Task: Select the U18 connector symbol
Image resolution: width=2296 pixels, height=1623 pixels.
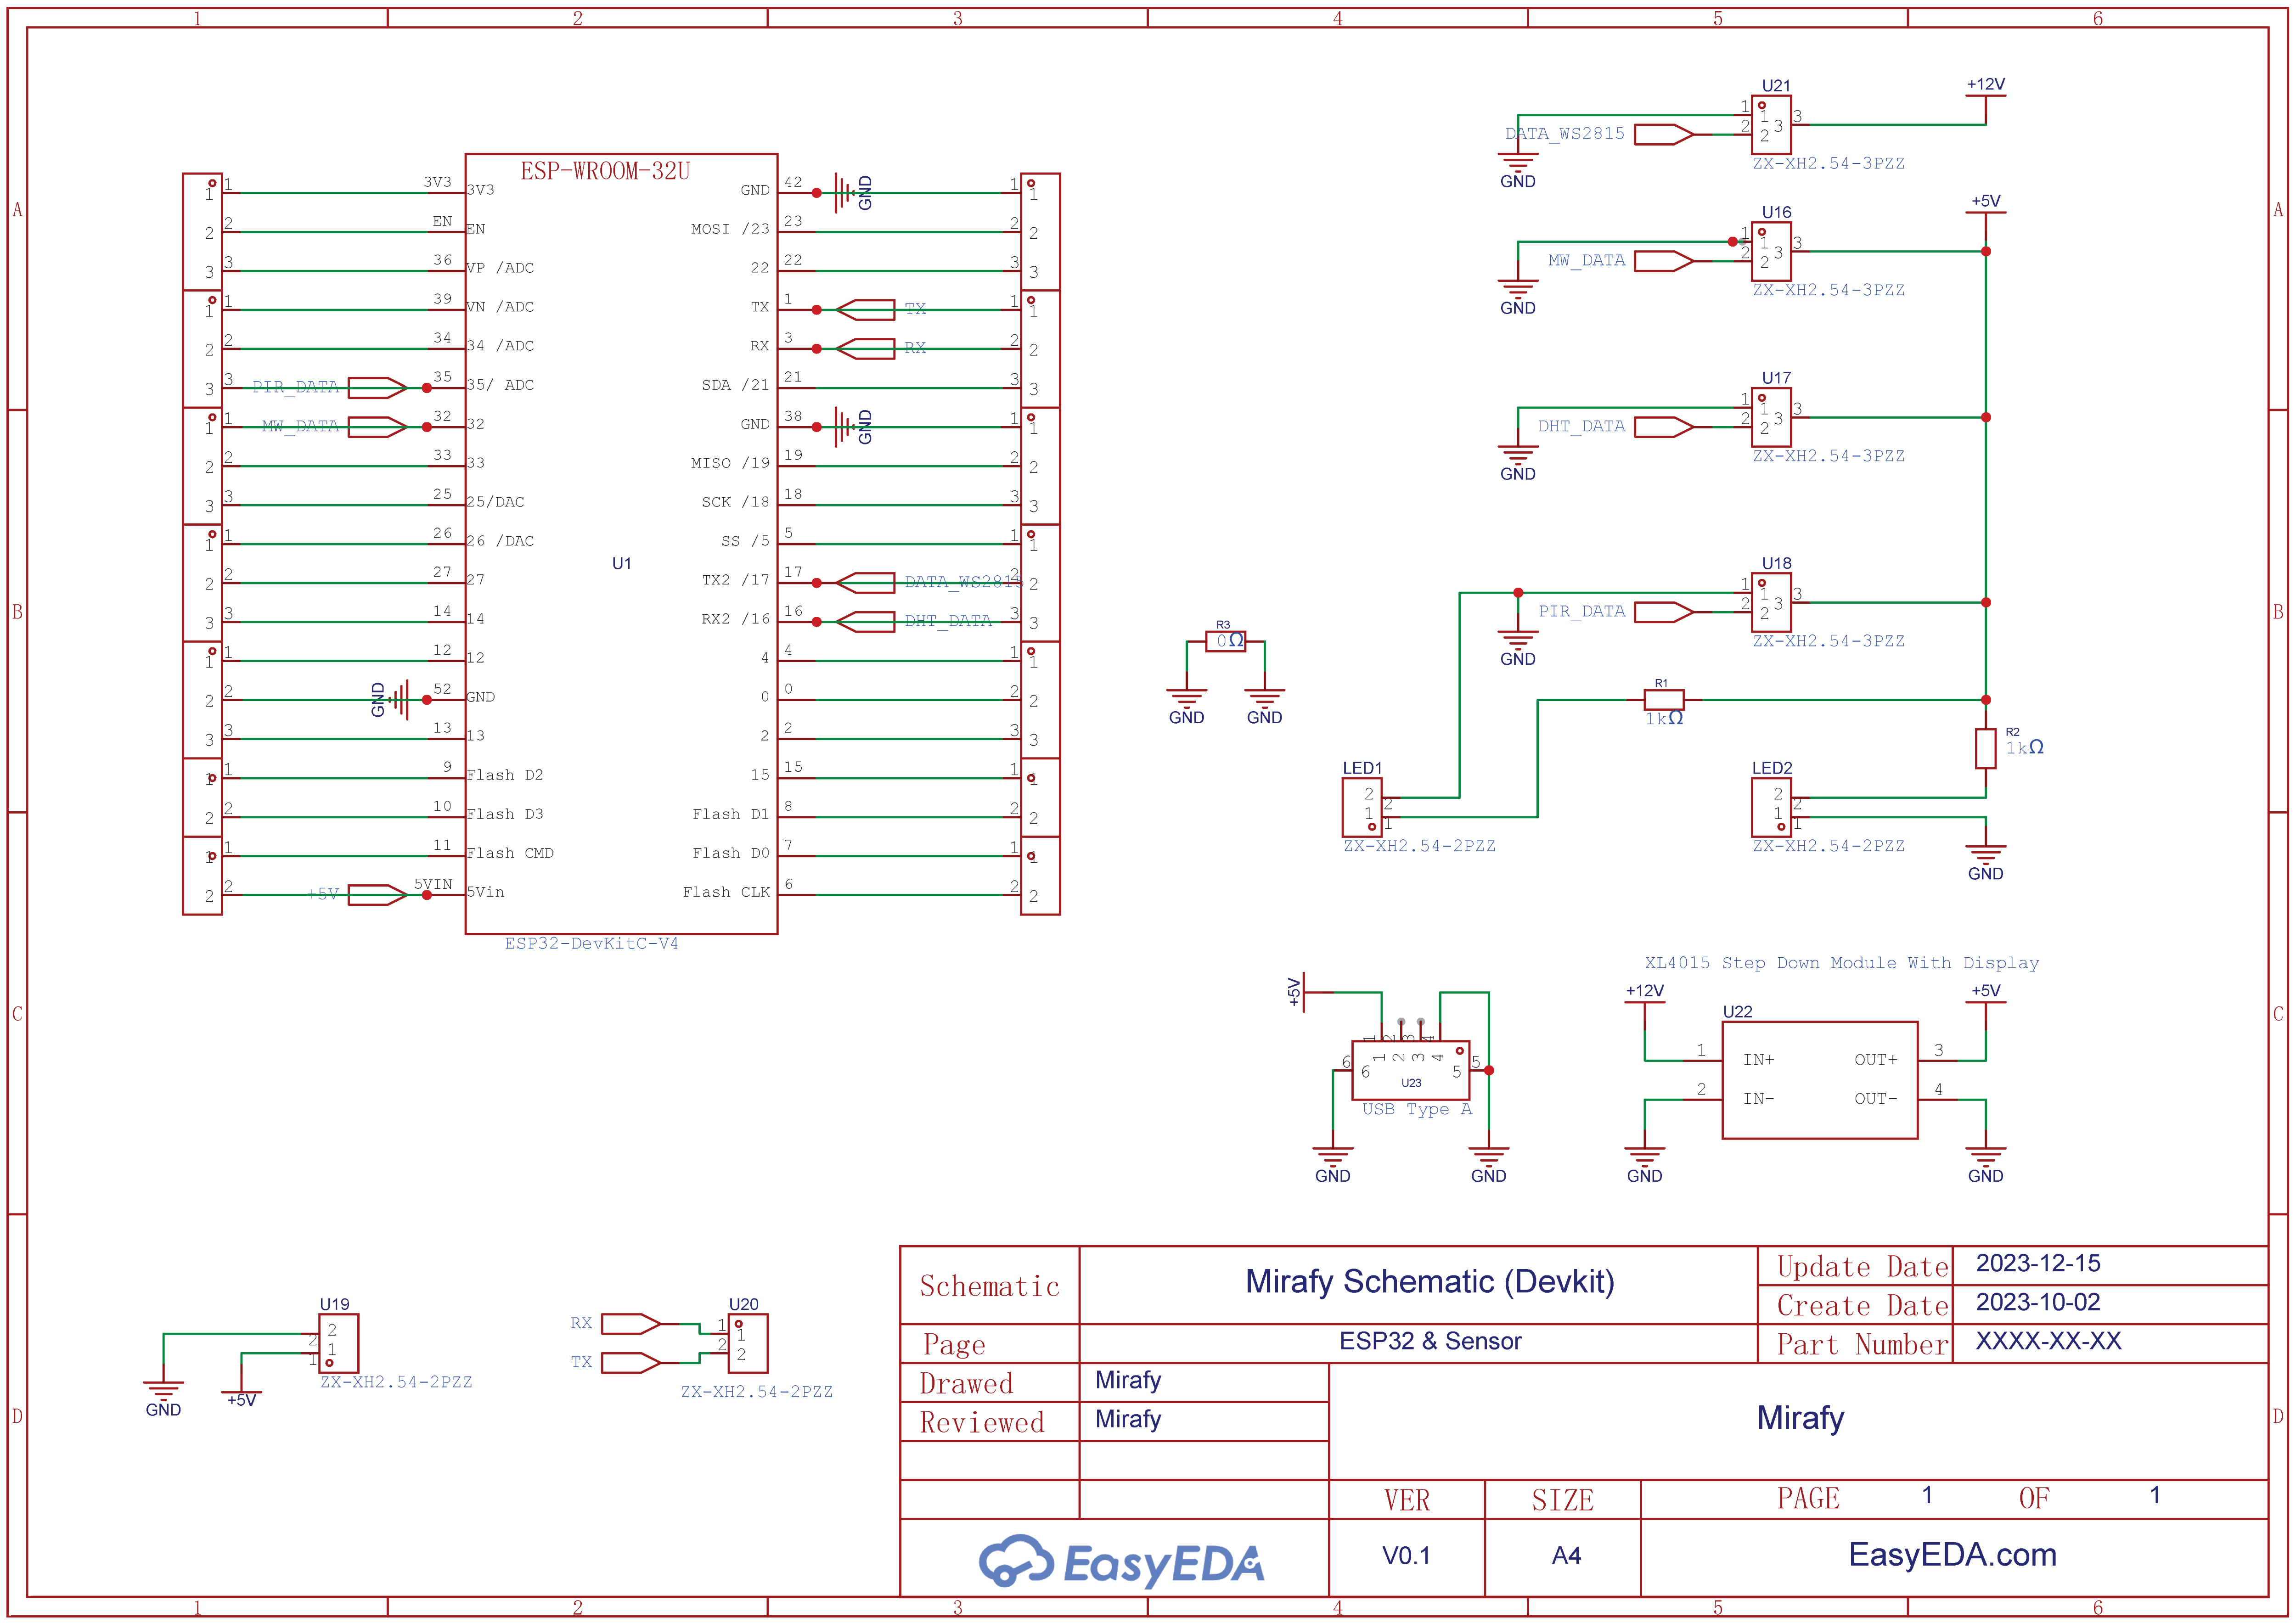Action: pos(1770,602)
